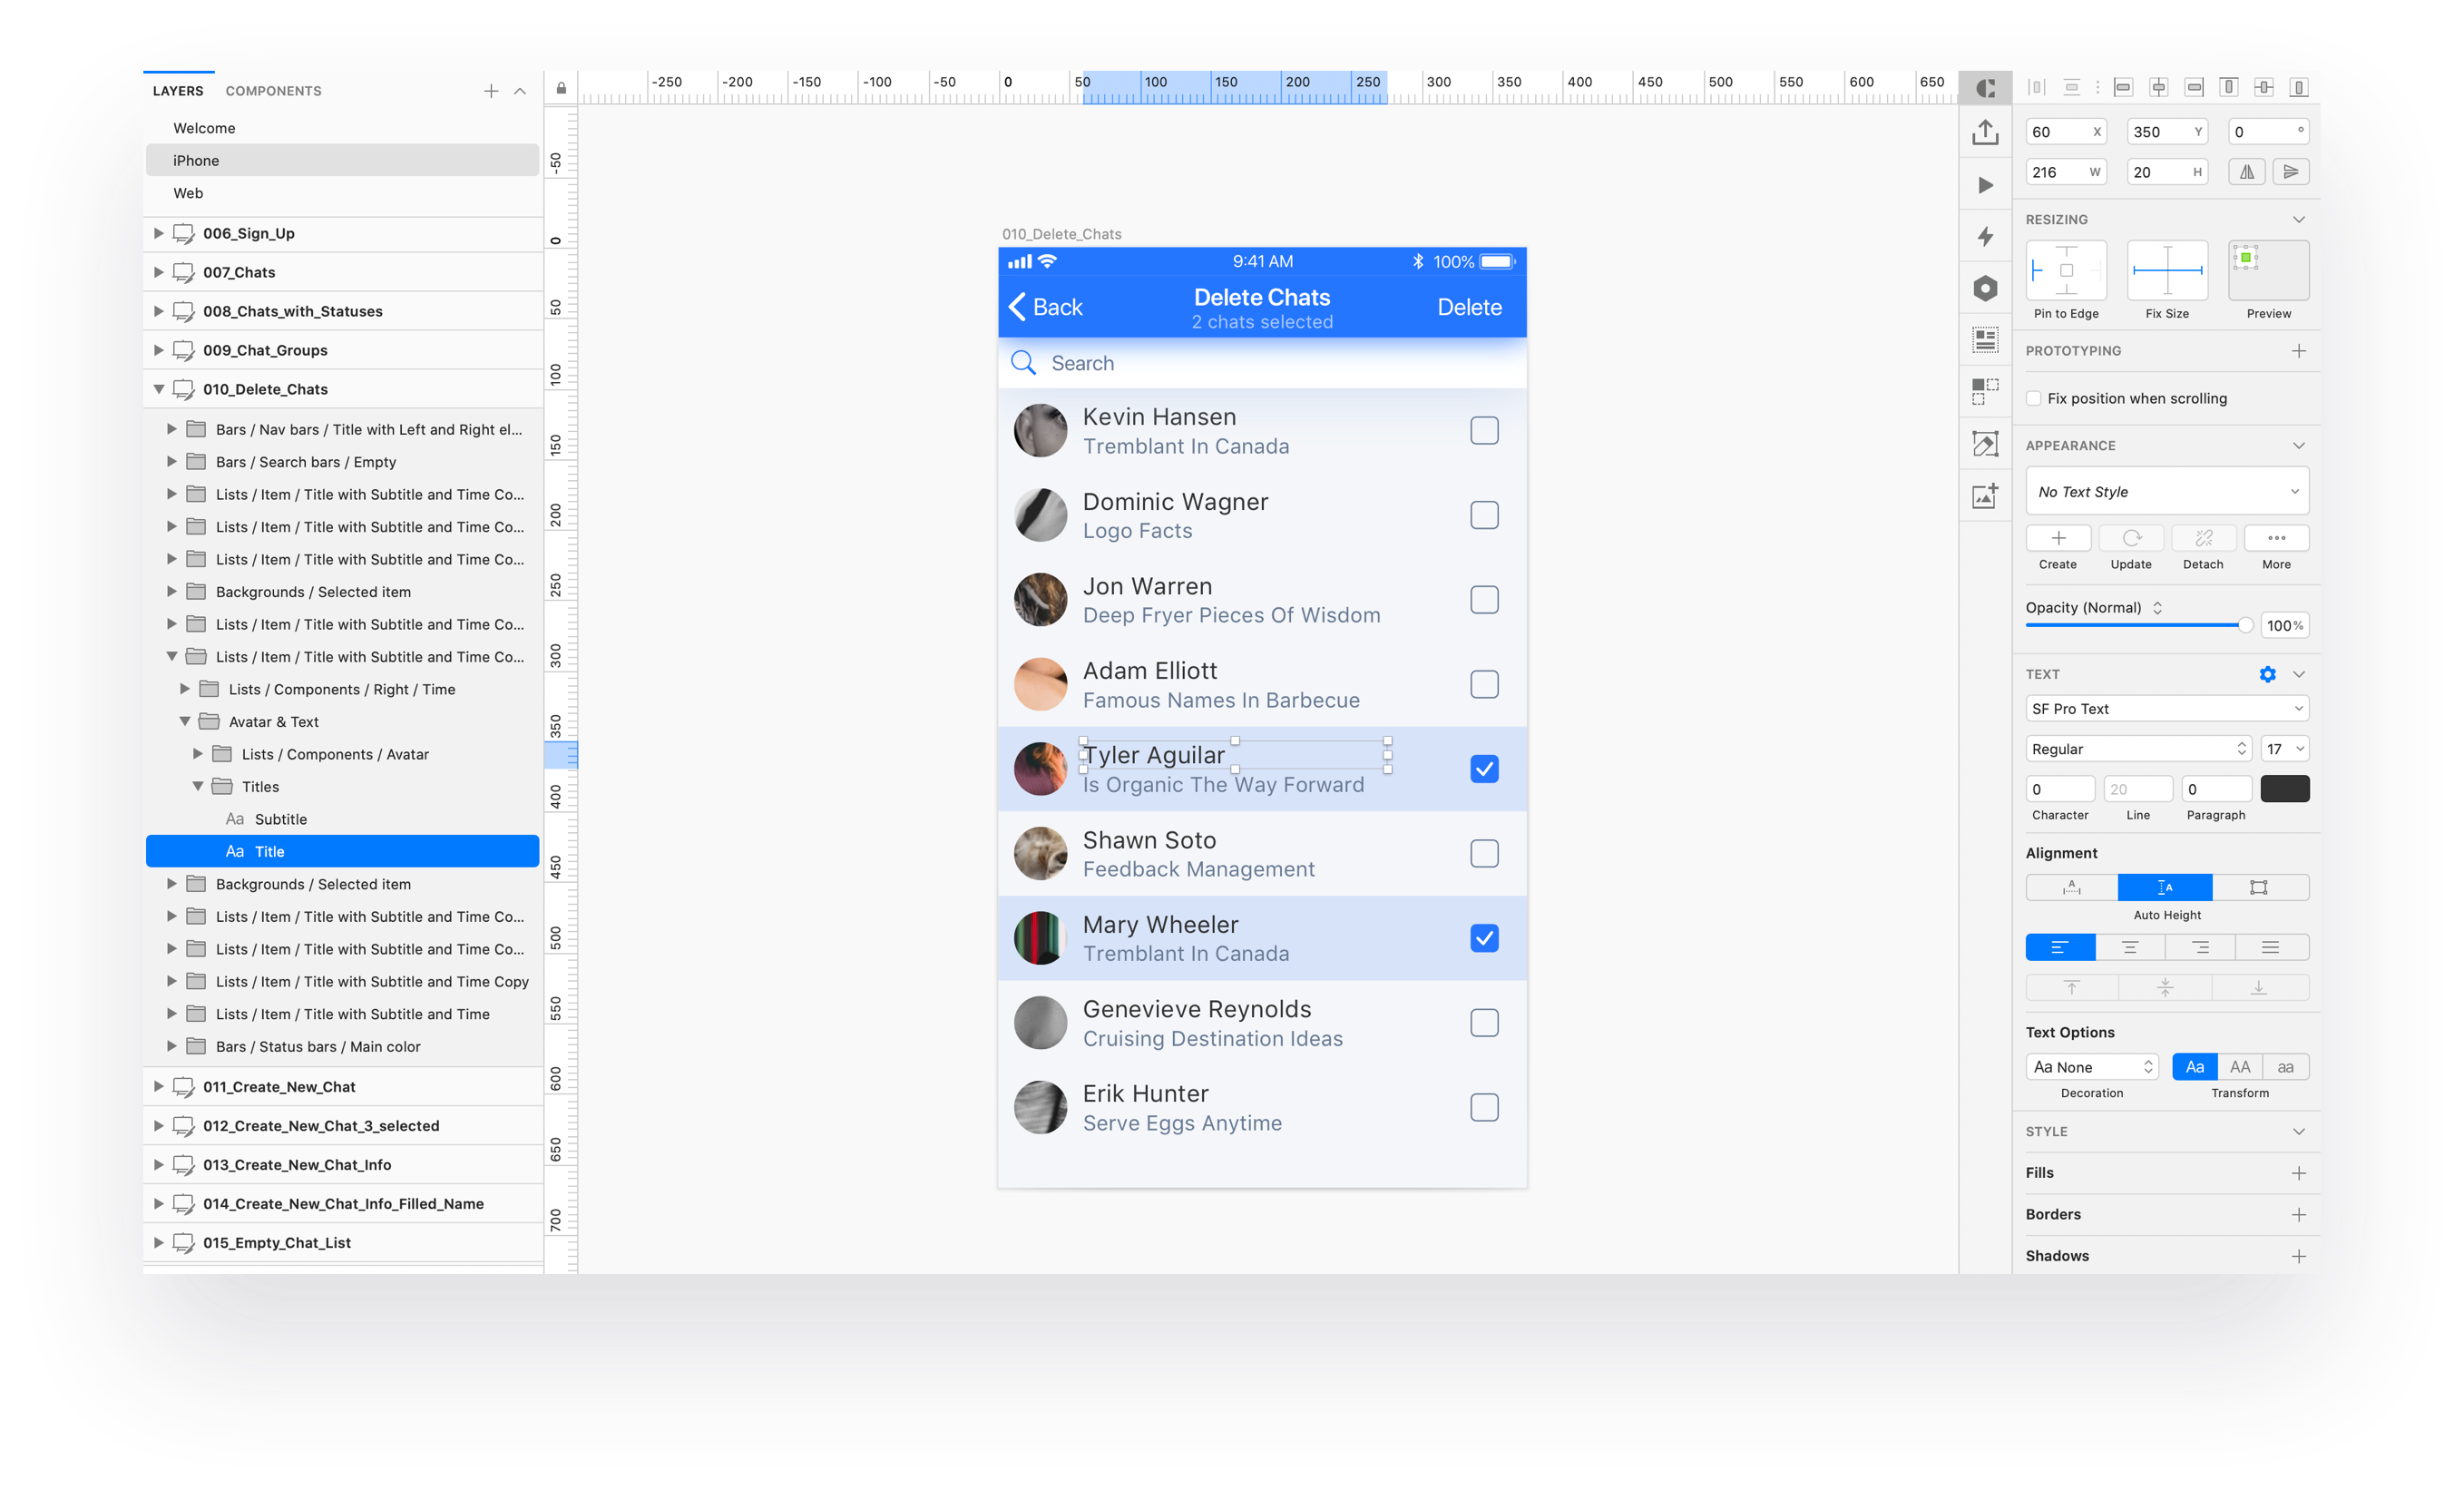
Task: Enable Fix position when scrolling
Action: (x=2034, y=398)
